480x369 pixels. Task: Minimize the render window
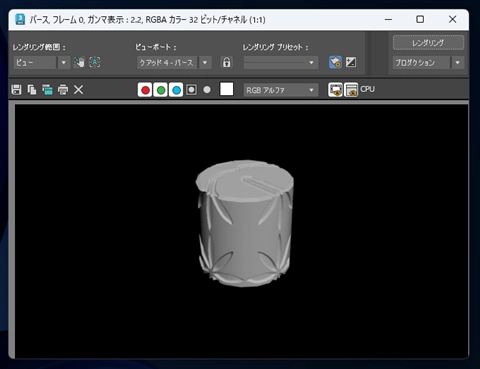click(x=388, y=19)
